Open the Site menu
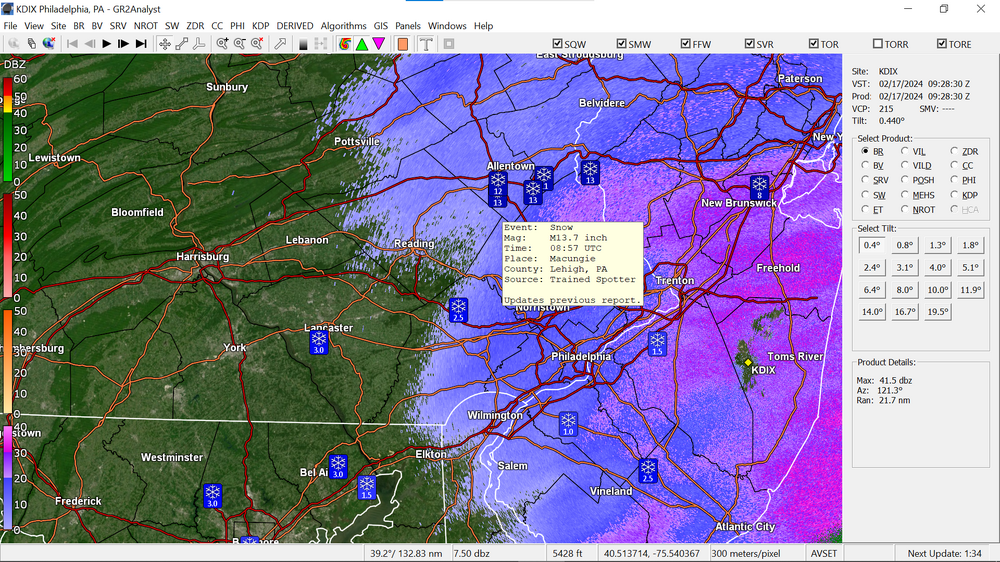This screenshot has height=562, width=1000. (x=58, y=26)
